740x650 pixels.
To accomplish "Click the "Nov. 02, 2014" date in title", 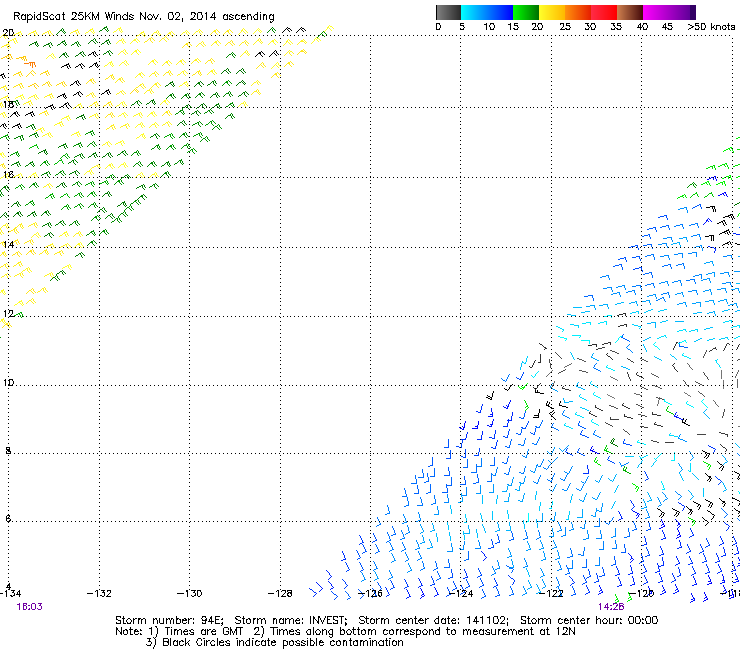I will (178, 16).
